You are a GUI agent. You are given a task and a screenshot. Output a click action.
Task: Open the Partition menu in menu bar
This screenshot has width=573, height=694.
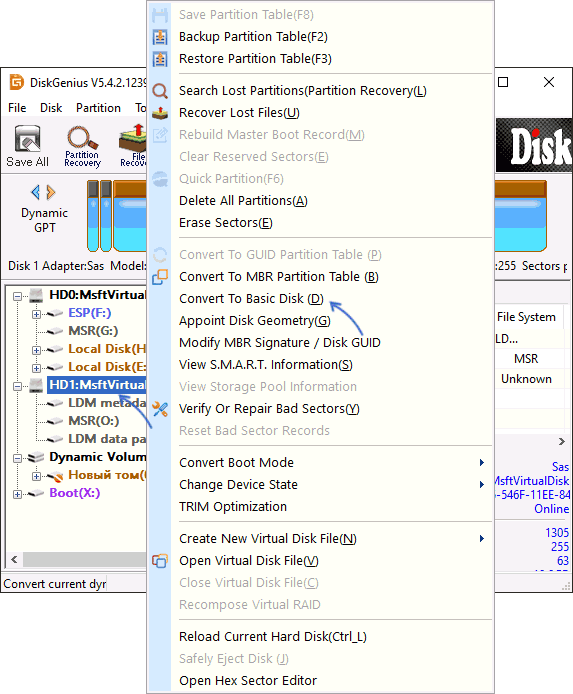[x=98, y=108]
